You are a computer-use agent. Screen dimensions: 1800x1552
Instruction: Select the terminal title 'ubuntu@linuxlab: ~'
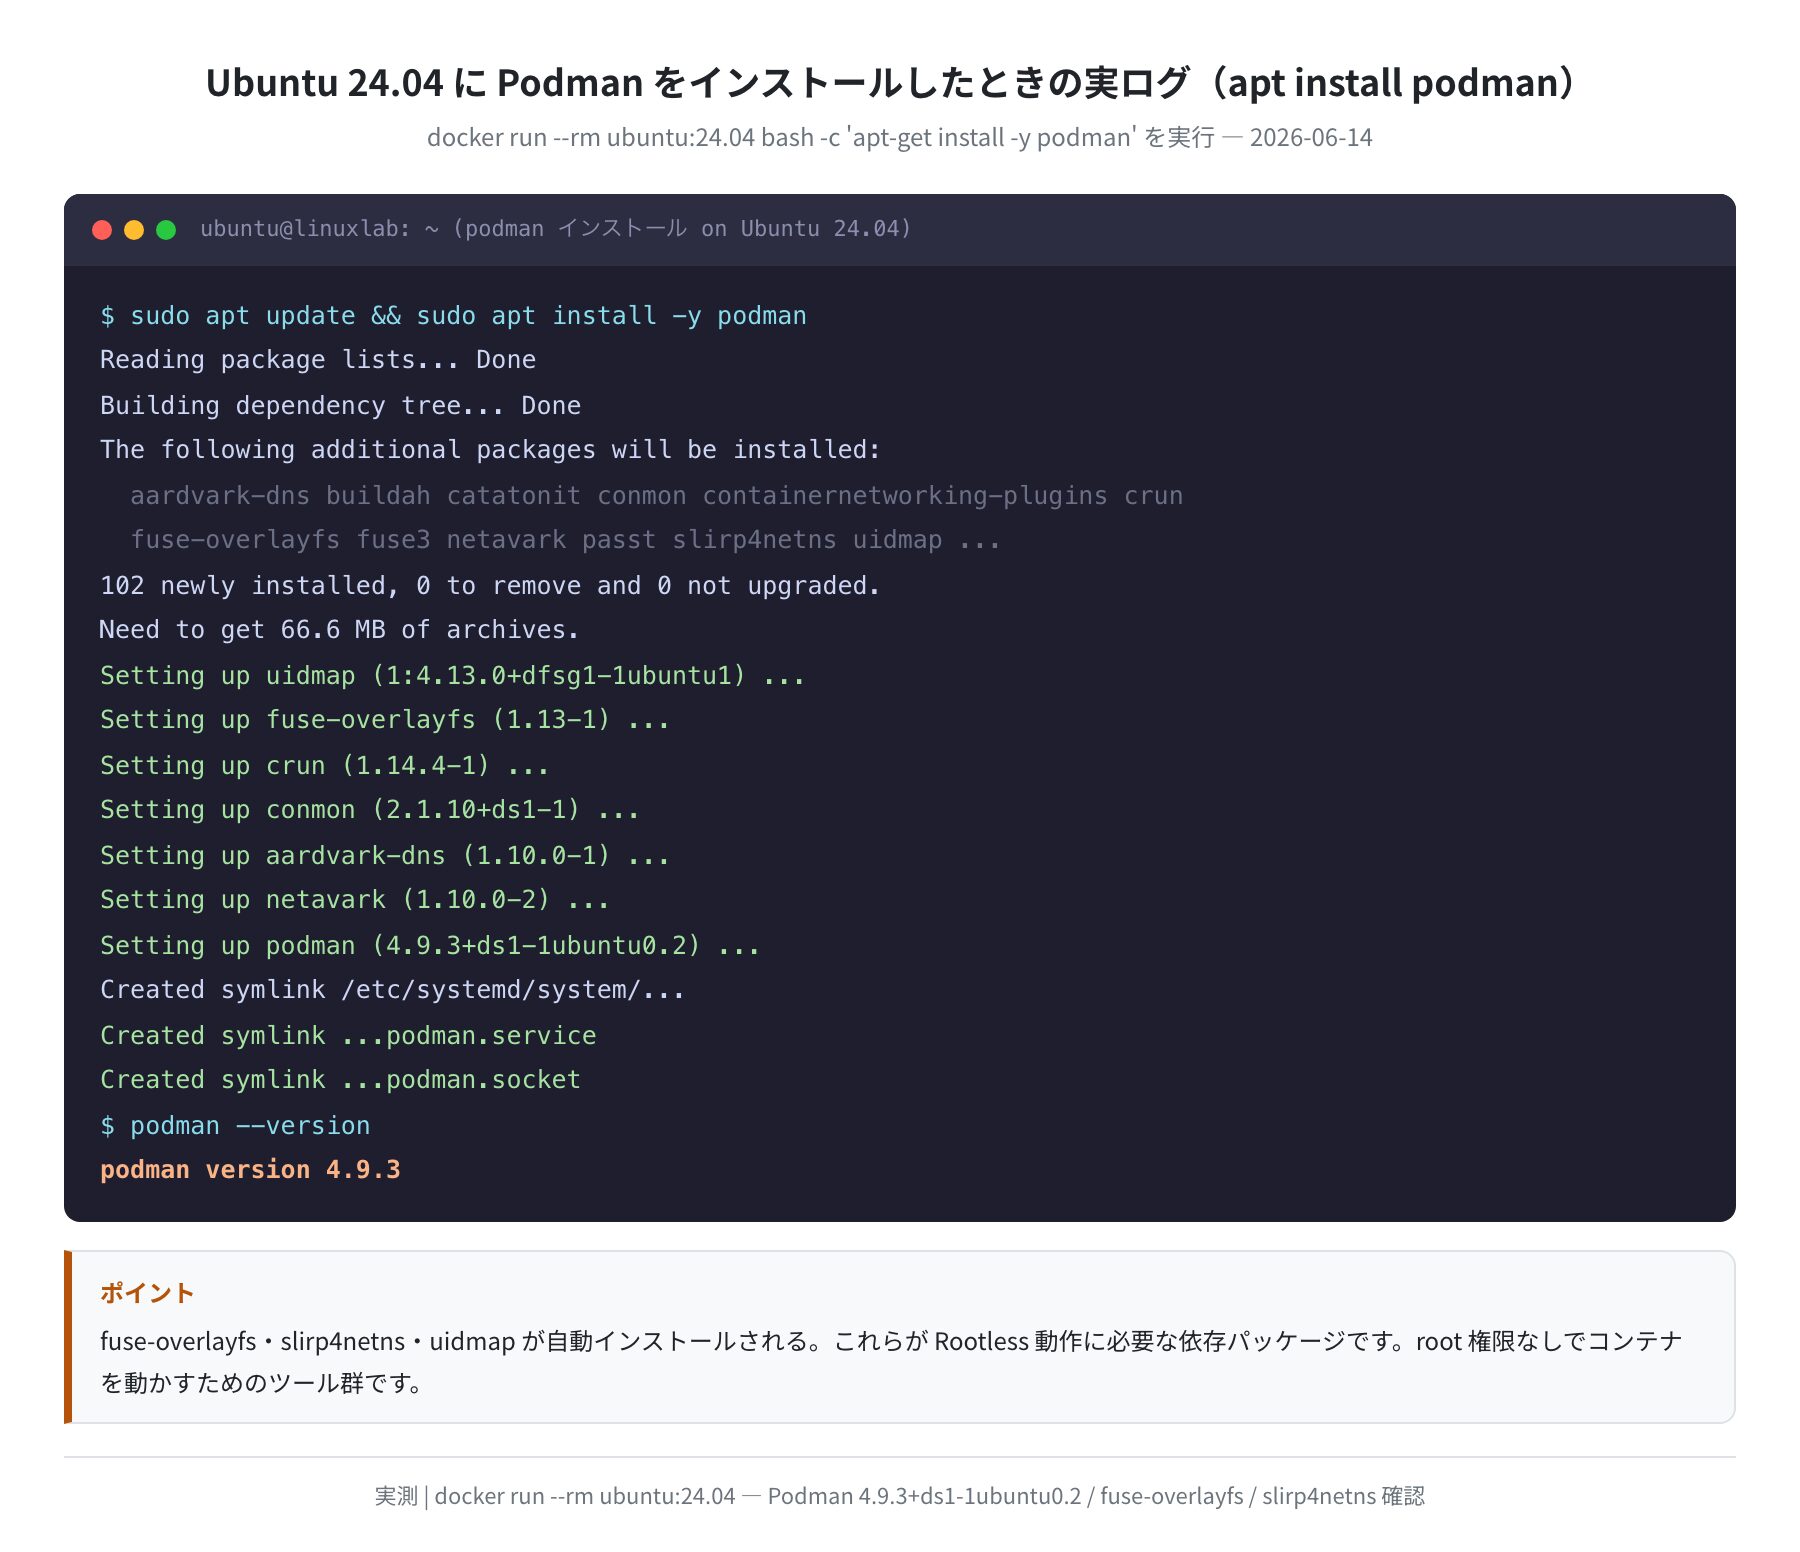pyautogui.click(x=320, y=229)
